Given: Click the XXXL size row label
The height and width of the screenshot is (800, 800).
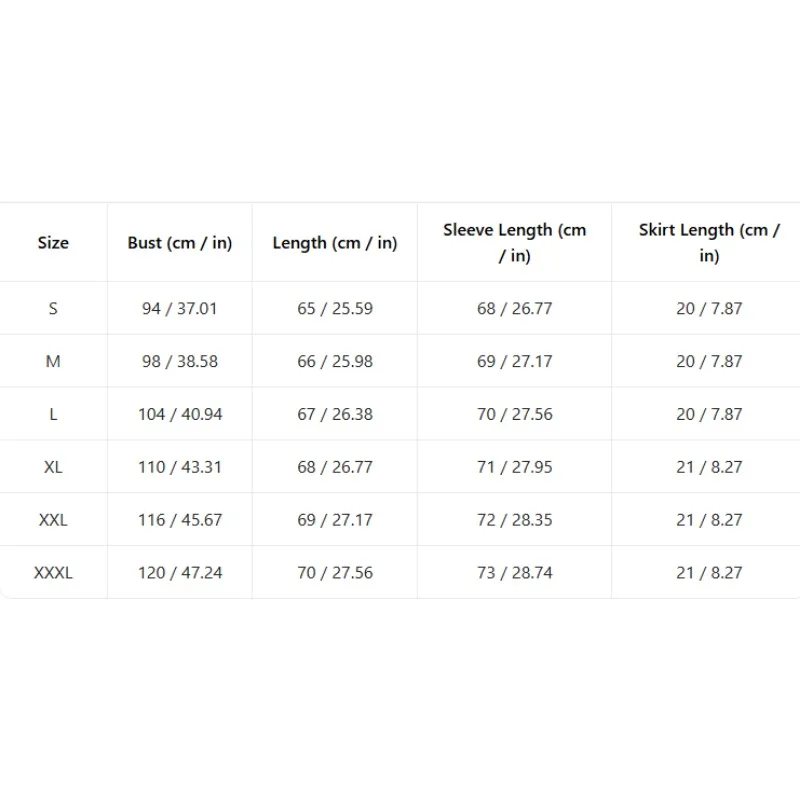Looking at the screenshot, I should tap(53, 573).
